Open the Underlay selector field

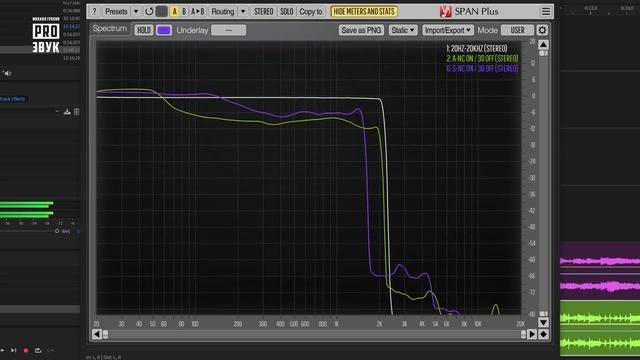[229, 30]
